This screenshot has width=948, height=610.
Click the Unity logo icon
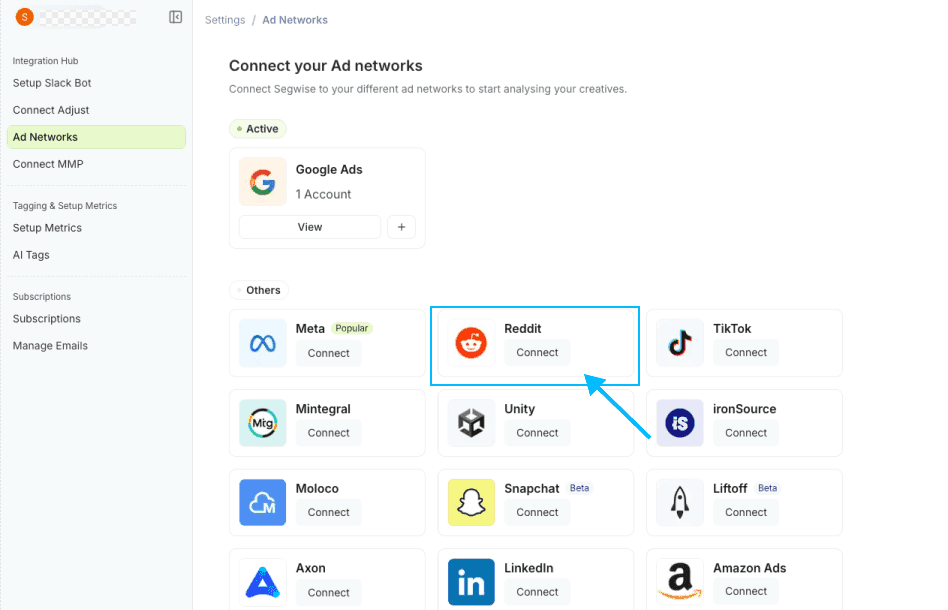coord(471,423)
